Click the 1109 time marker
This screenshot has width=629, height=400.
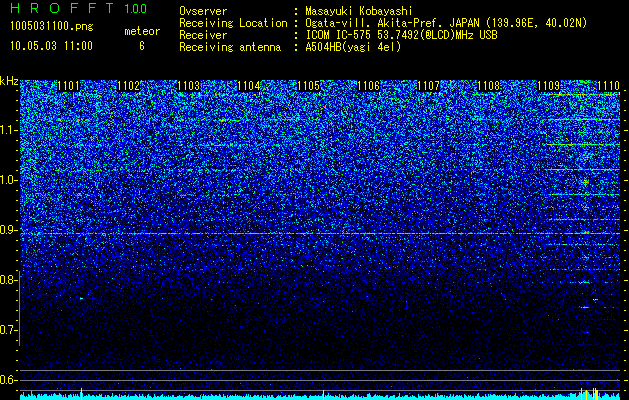click(548, 86)
